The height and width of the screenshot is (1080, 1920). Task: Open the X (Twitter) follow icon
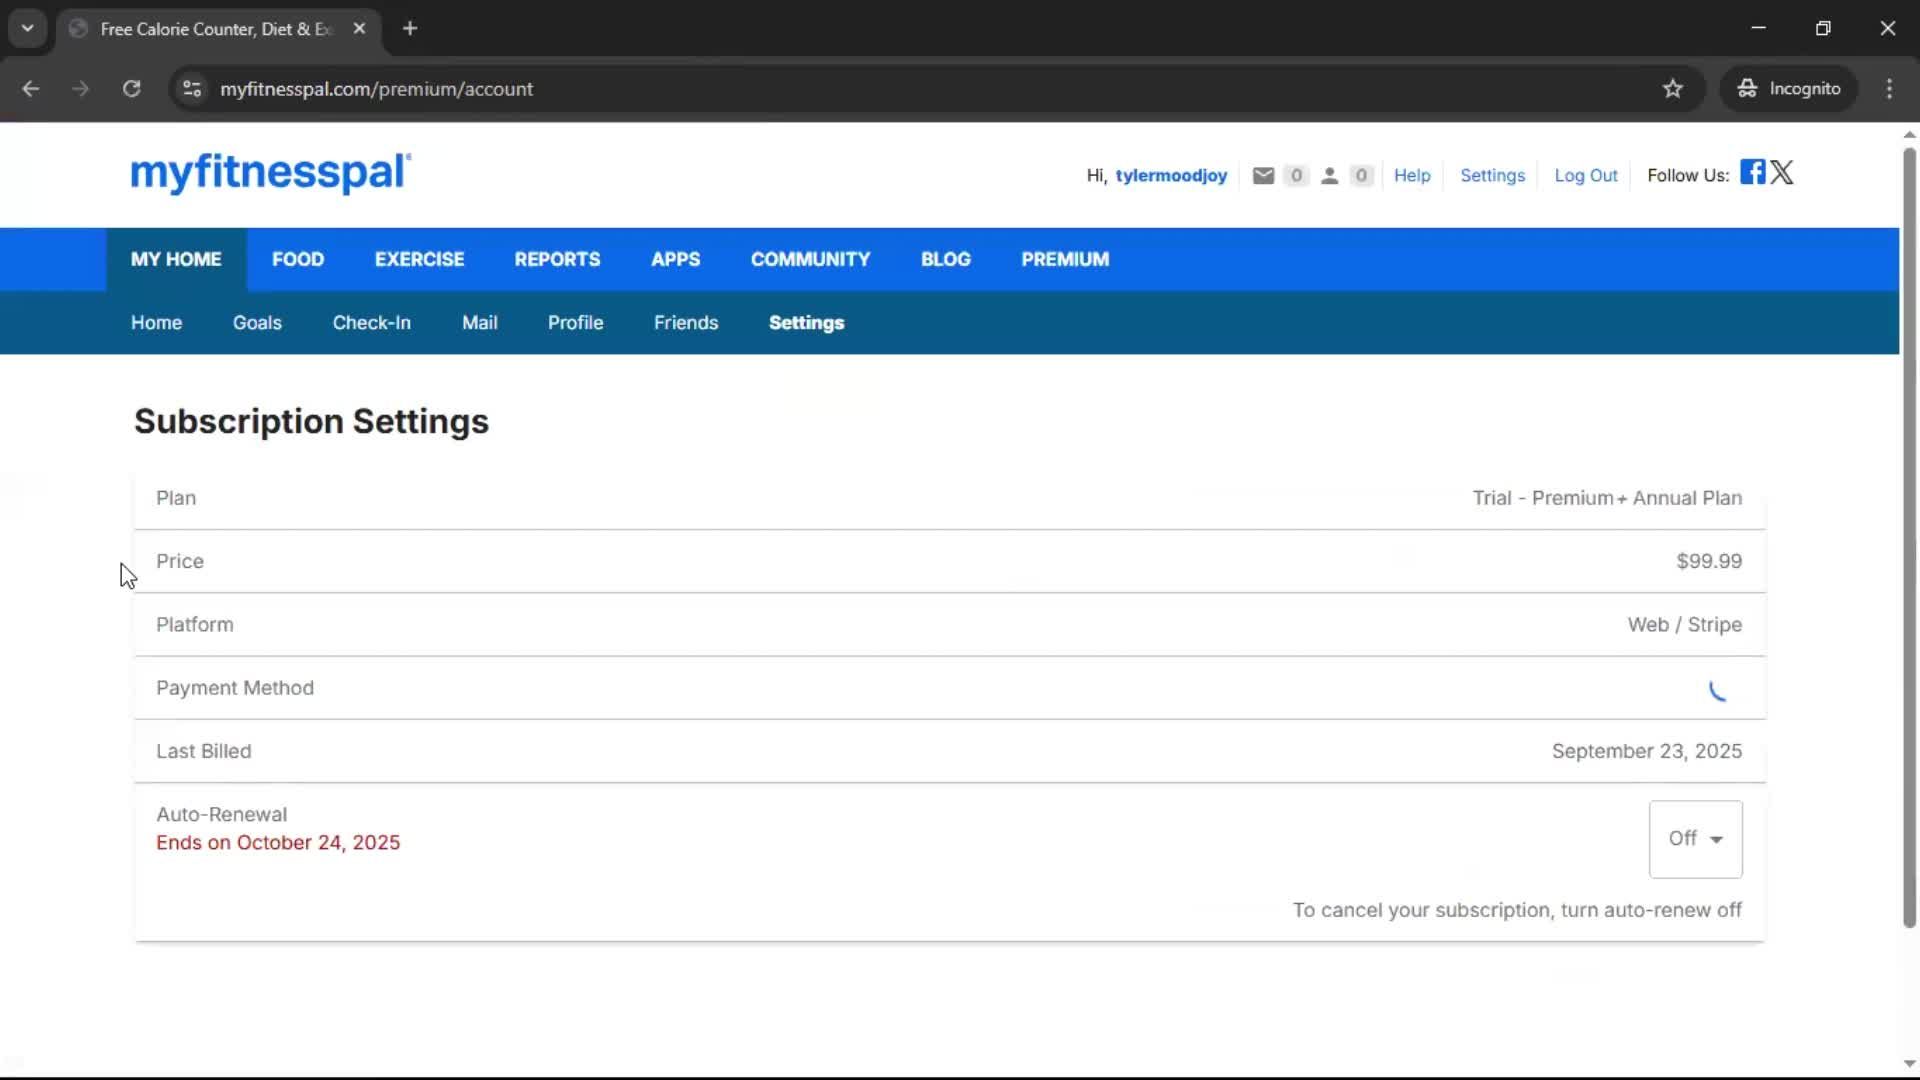coord(1782,172)
